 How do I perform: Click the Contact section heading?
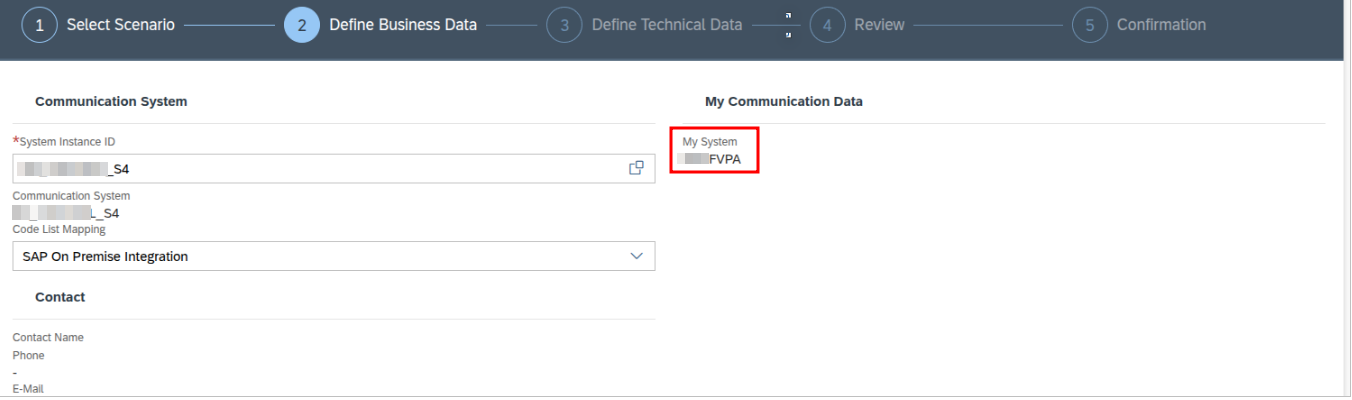click(60, 297)
